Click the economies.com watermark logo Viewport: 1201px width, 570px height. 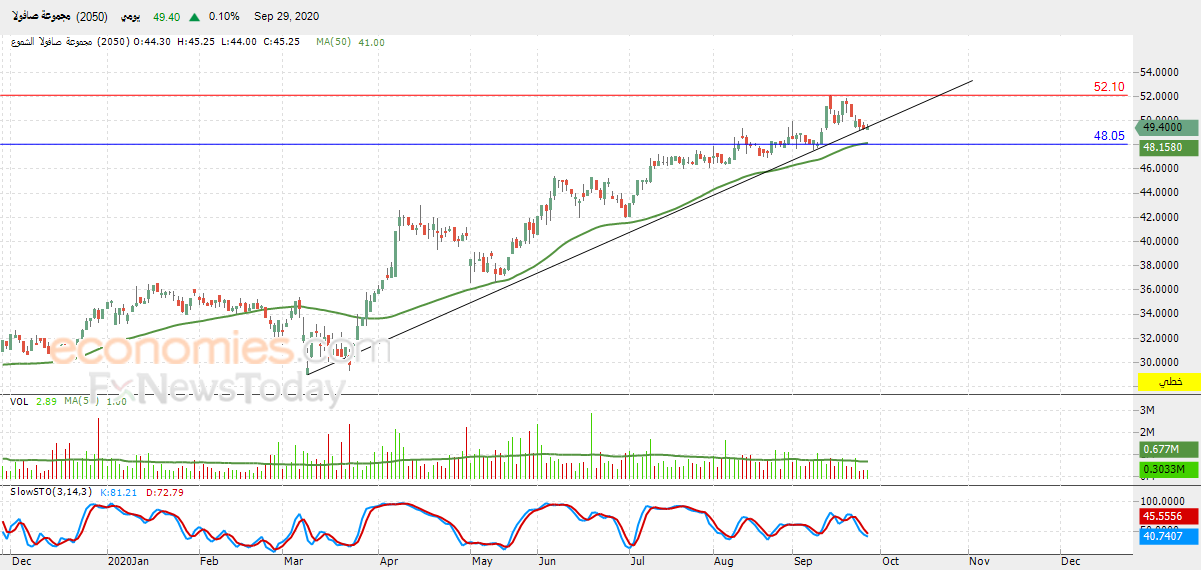tap(220, 350)
